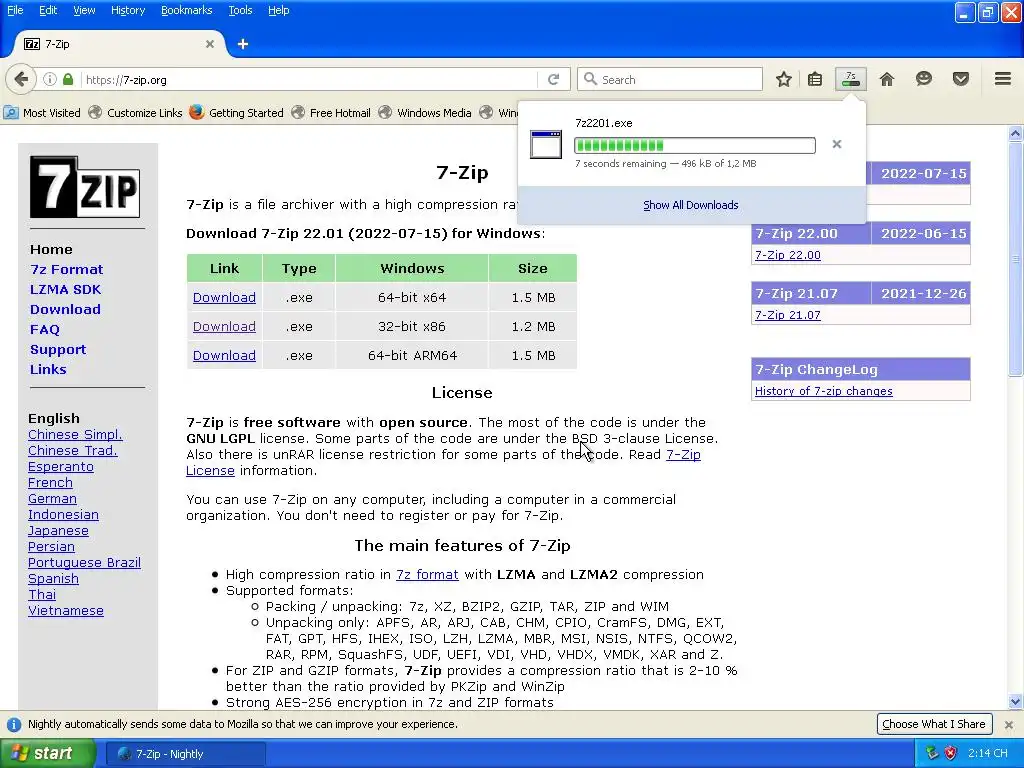Screen dimensions: 1024x768
Task: Open the 7-Zip 22.00 news link
Action: (x=788, y=255)
